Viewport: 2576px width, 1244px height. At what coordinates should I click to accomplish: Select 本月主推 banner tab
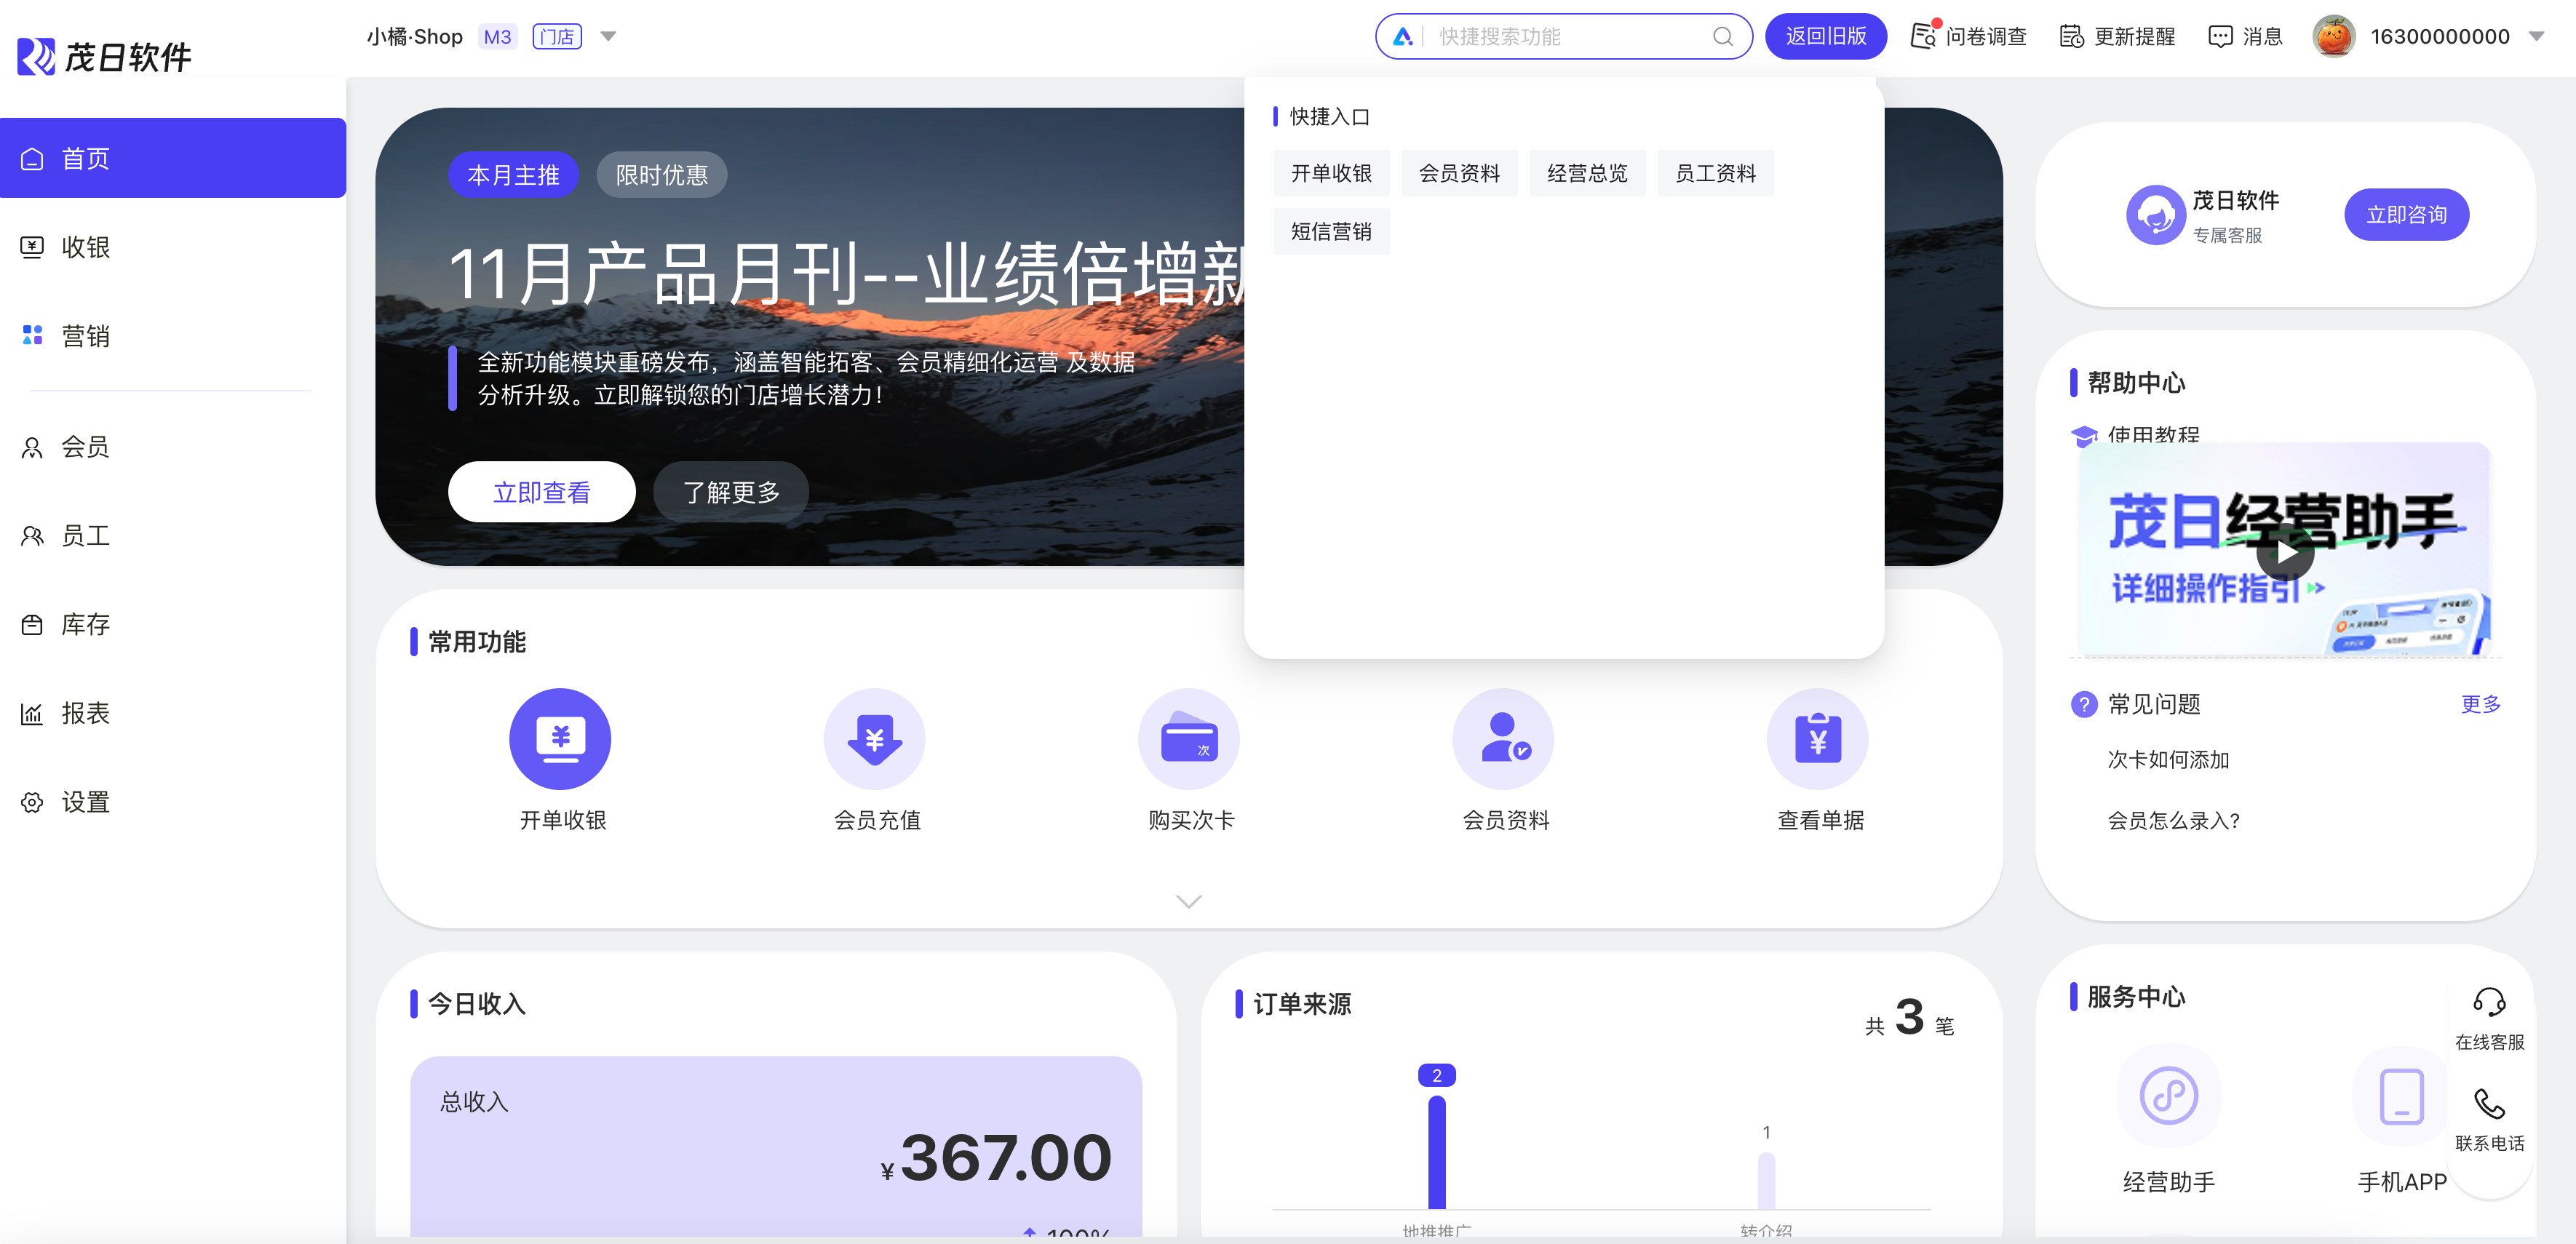coord(513,175)
